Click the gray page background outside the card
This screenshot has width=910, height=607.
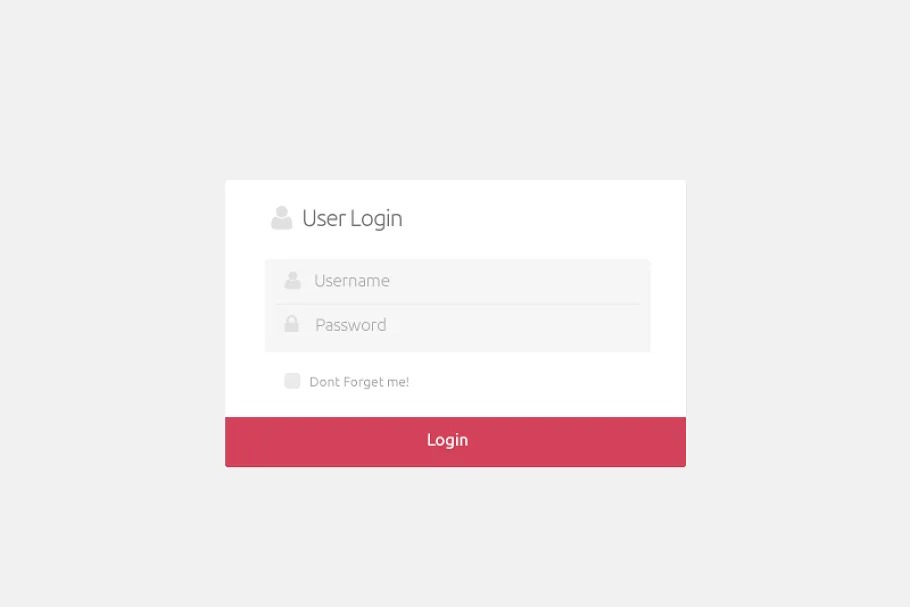[x=116, y=290]
